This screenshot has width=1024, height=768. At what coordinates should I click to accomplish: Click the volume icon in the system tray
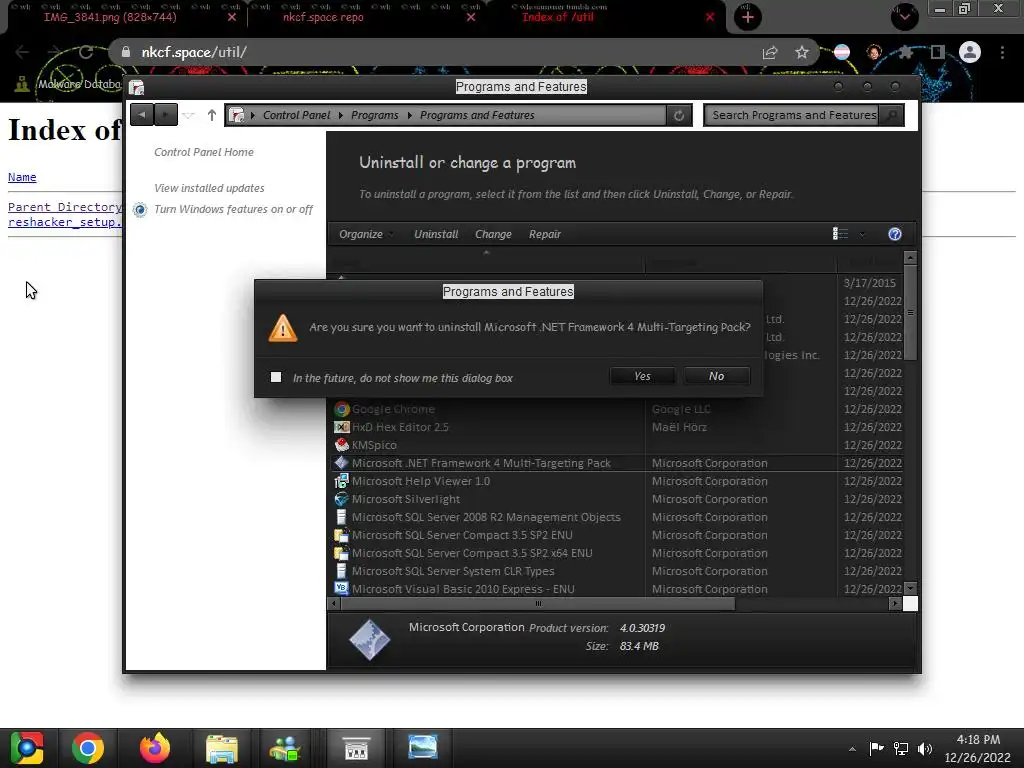[x=925, y=748]
